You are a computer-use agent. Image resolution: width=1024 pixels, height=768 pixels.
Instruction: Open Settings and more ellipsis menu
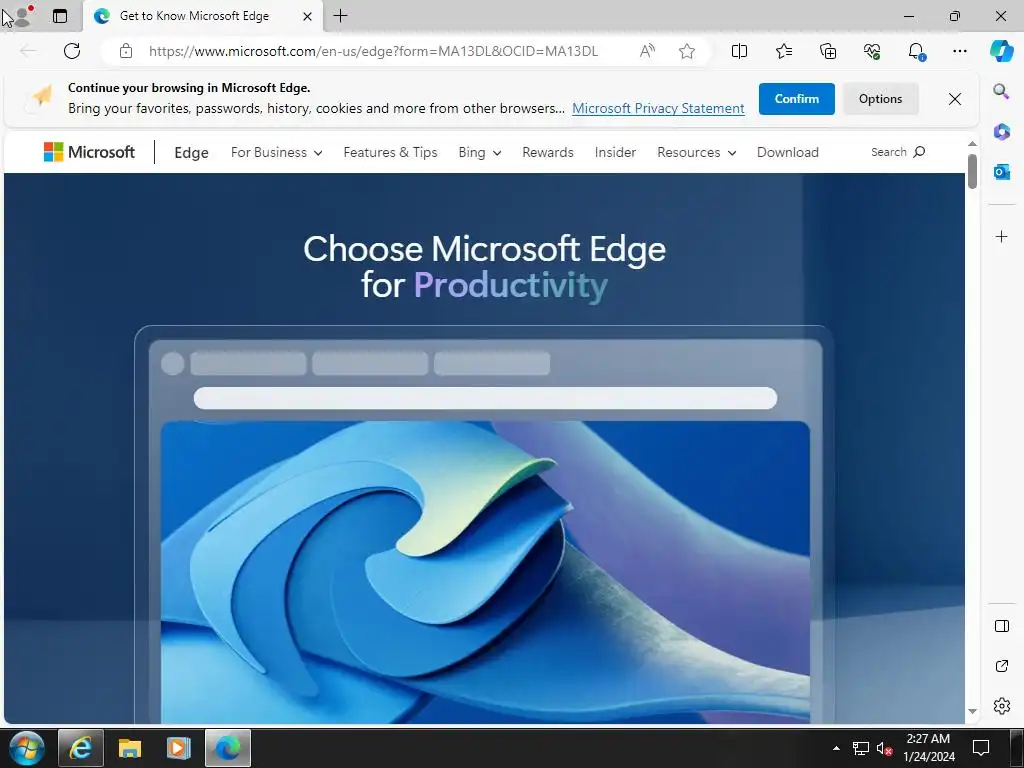(959, 51)
